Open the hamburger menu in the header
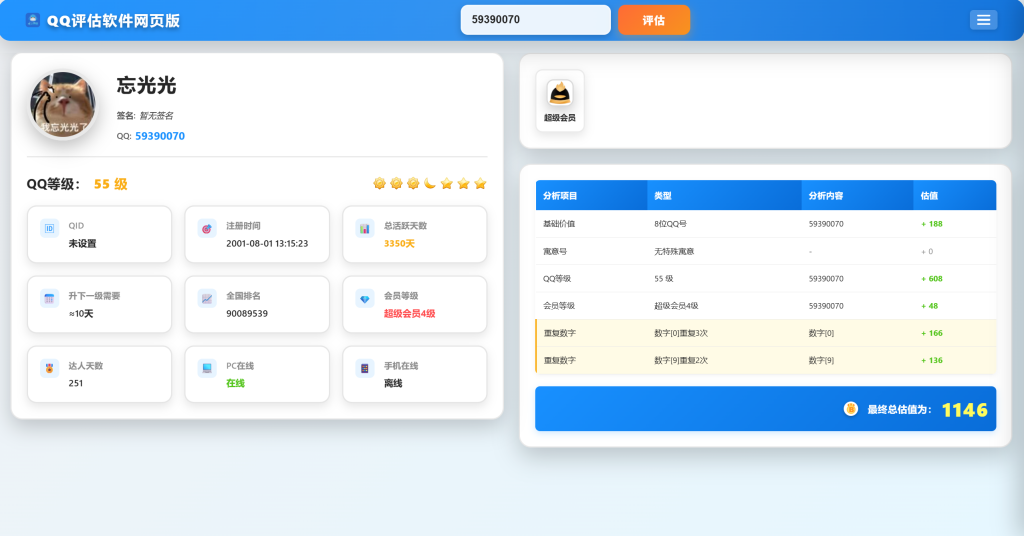 [983, 20]
